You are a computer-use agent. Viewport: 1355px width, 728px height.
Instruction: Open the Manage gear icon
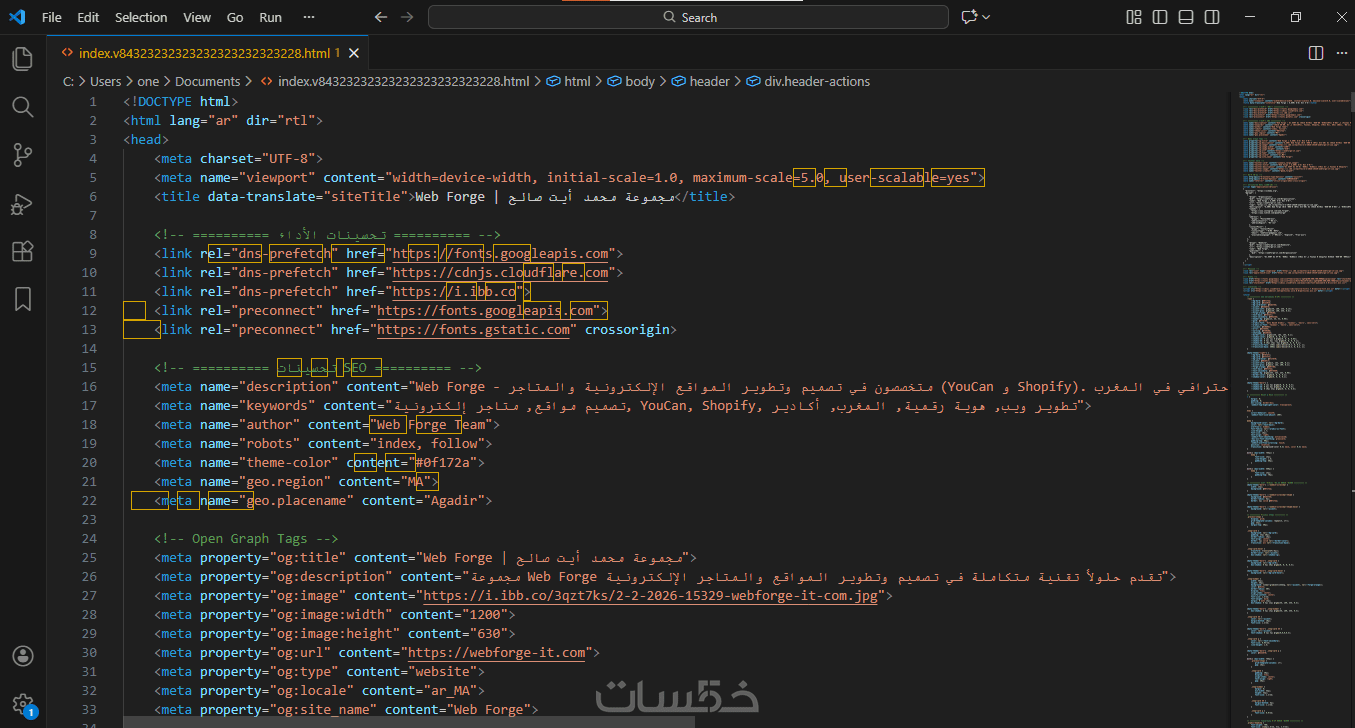pyautogui.click(x=22, y=704)
